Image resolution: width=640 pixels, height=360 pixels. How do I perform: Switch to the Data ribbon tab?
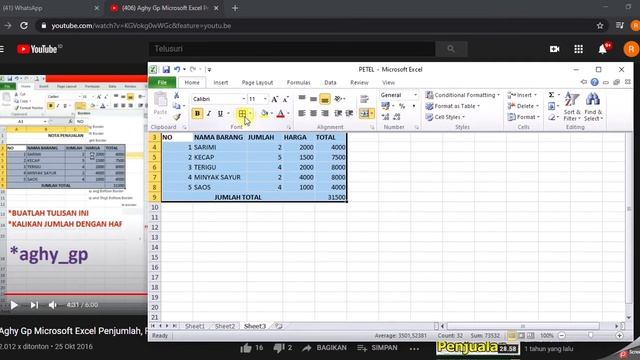tap(330, 82)
